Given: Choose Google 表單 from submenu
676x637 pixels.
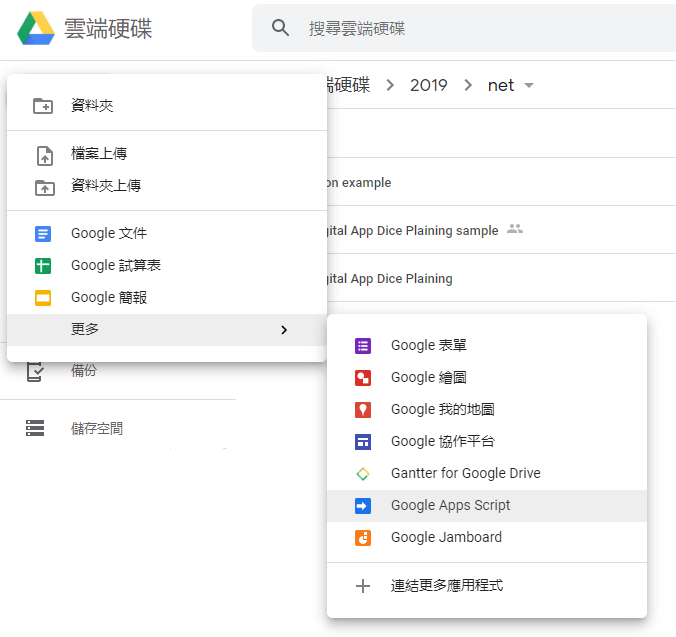Looking at the screenshot, I should click(487, 345).
